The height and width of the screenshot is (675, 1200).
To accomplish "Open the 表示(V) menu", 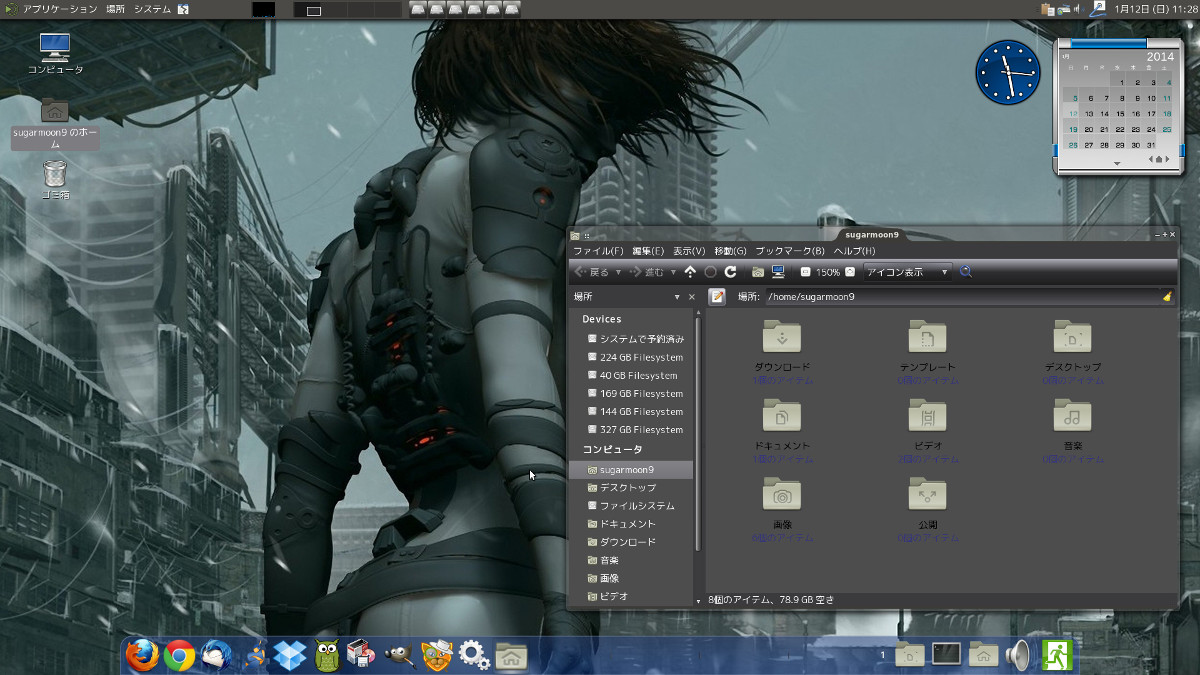I will [689, 251].
